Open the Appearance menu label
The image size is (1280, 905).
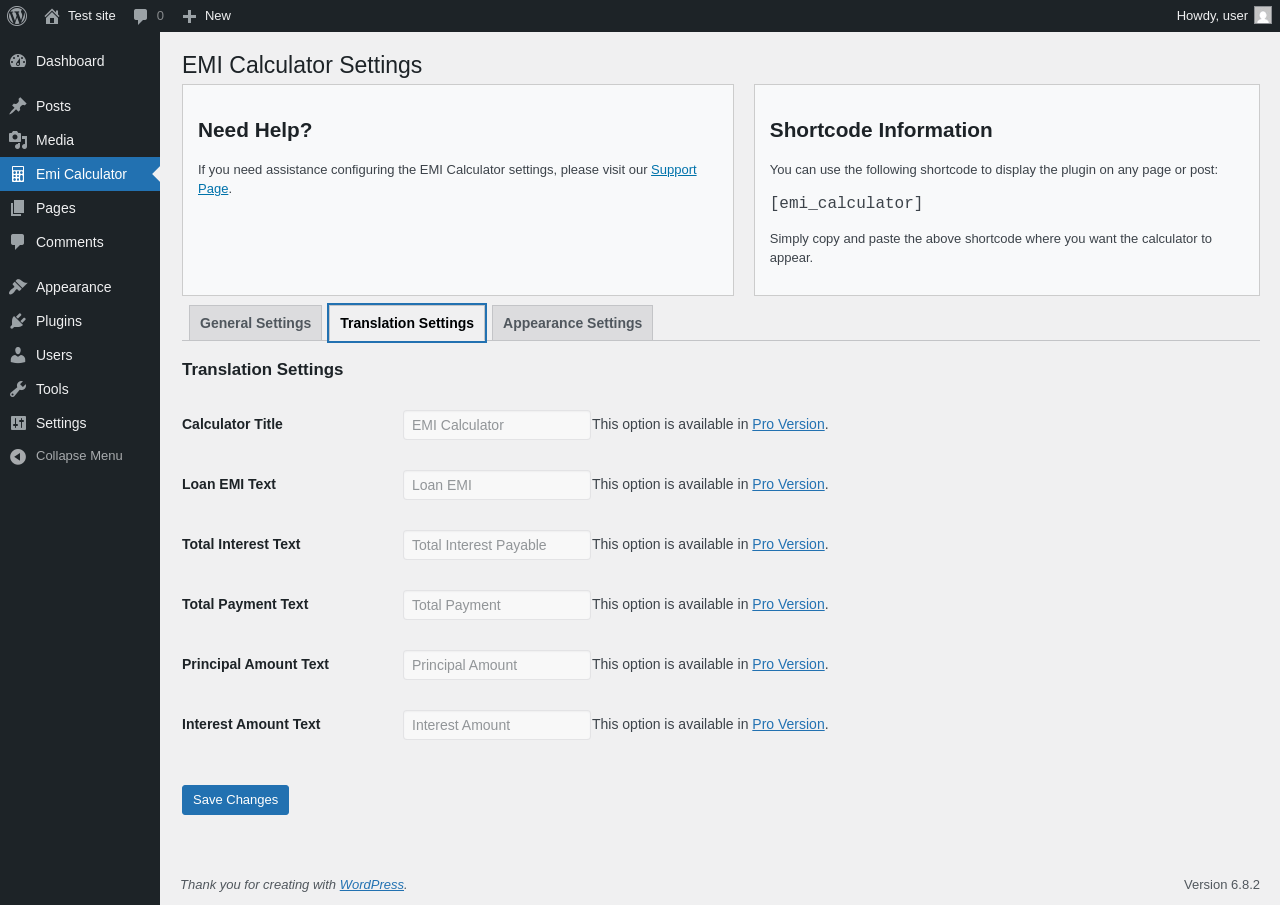click(73, 287)
